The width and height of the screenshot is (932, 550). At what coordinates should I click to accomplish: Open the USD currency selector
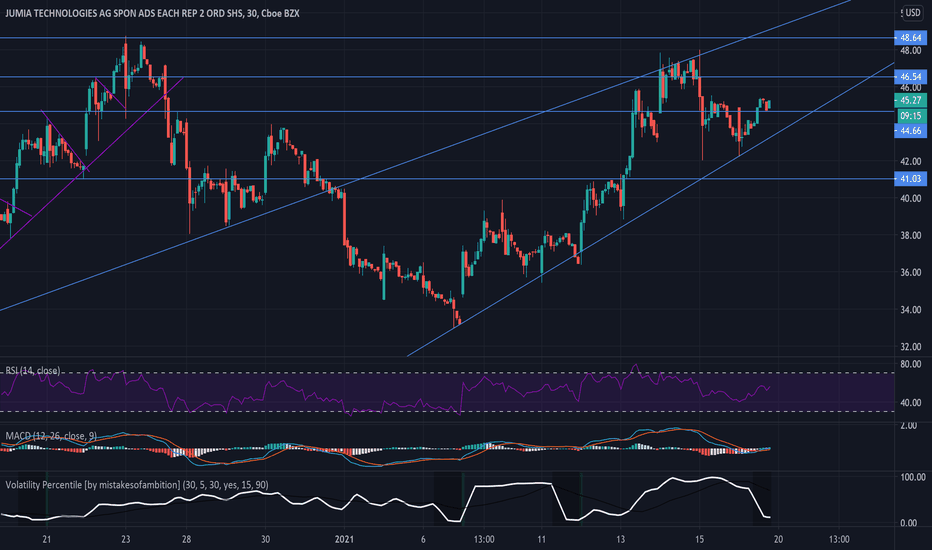tap(912, 12)
